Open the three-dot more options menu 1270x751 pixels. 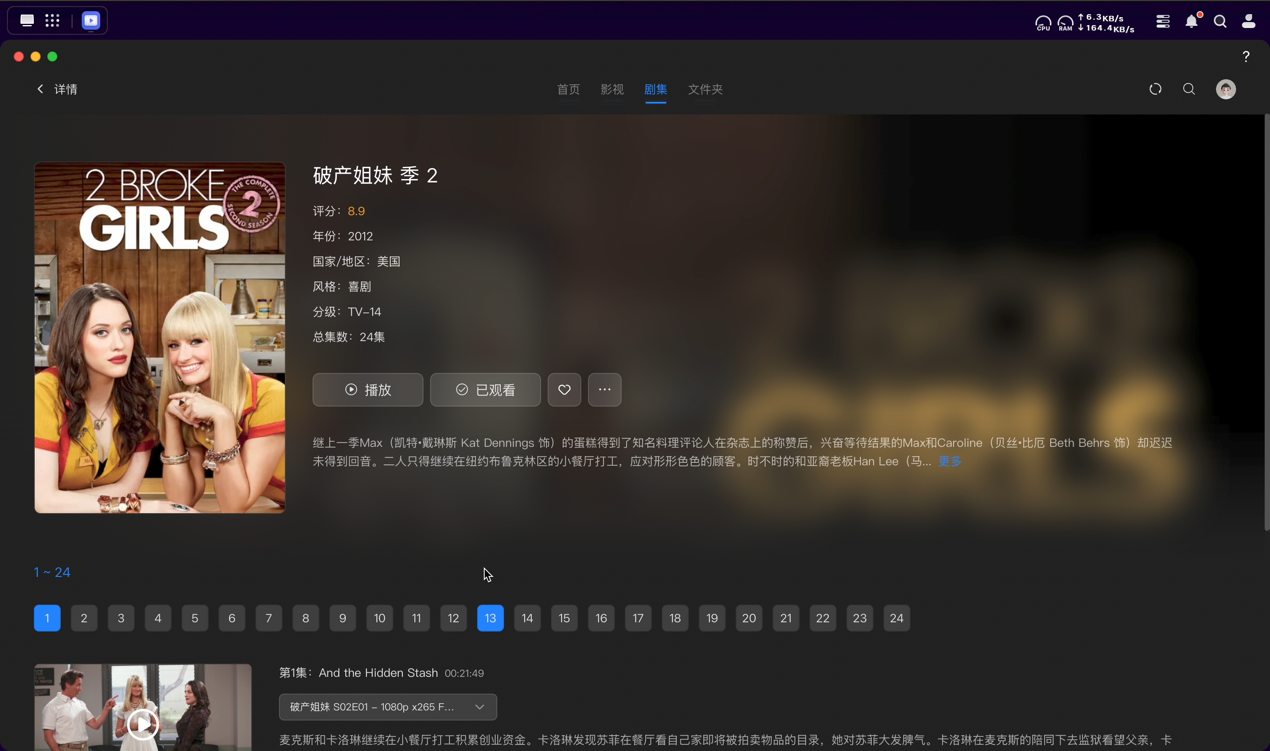604,390
